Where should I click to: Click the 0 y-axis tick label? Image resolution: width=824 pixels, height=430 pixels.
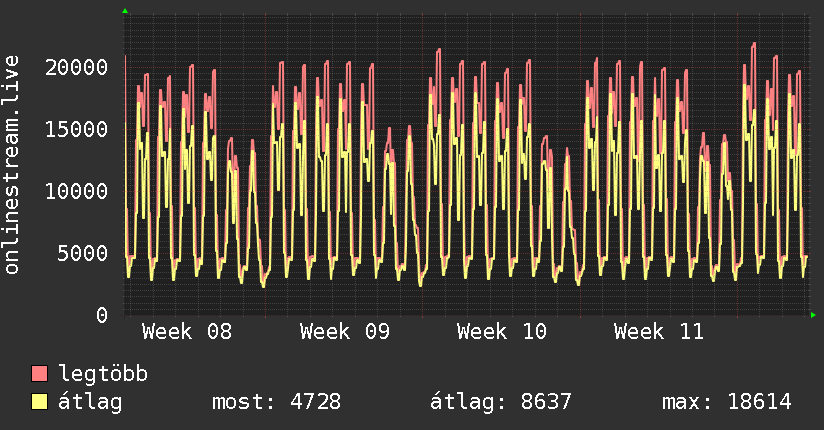pos(102,316)
